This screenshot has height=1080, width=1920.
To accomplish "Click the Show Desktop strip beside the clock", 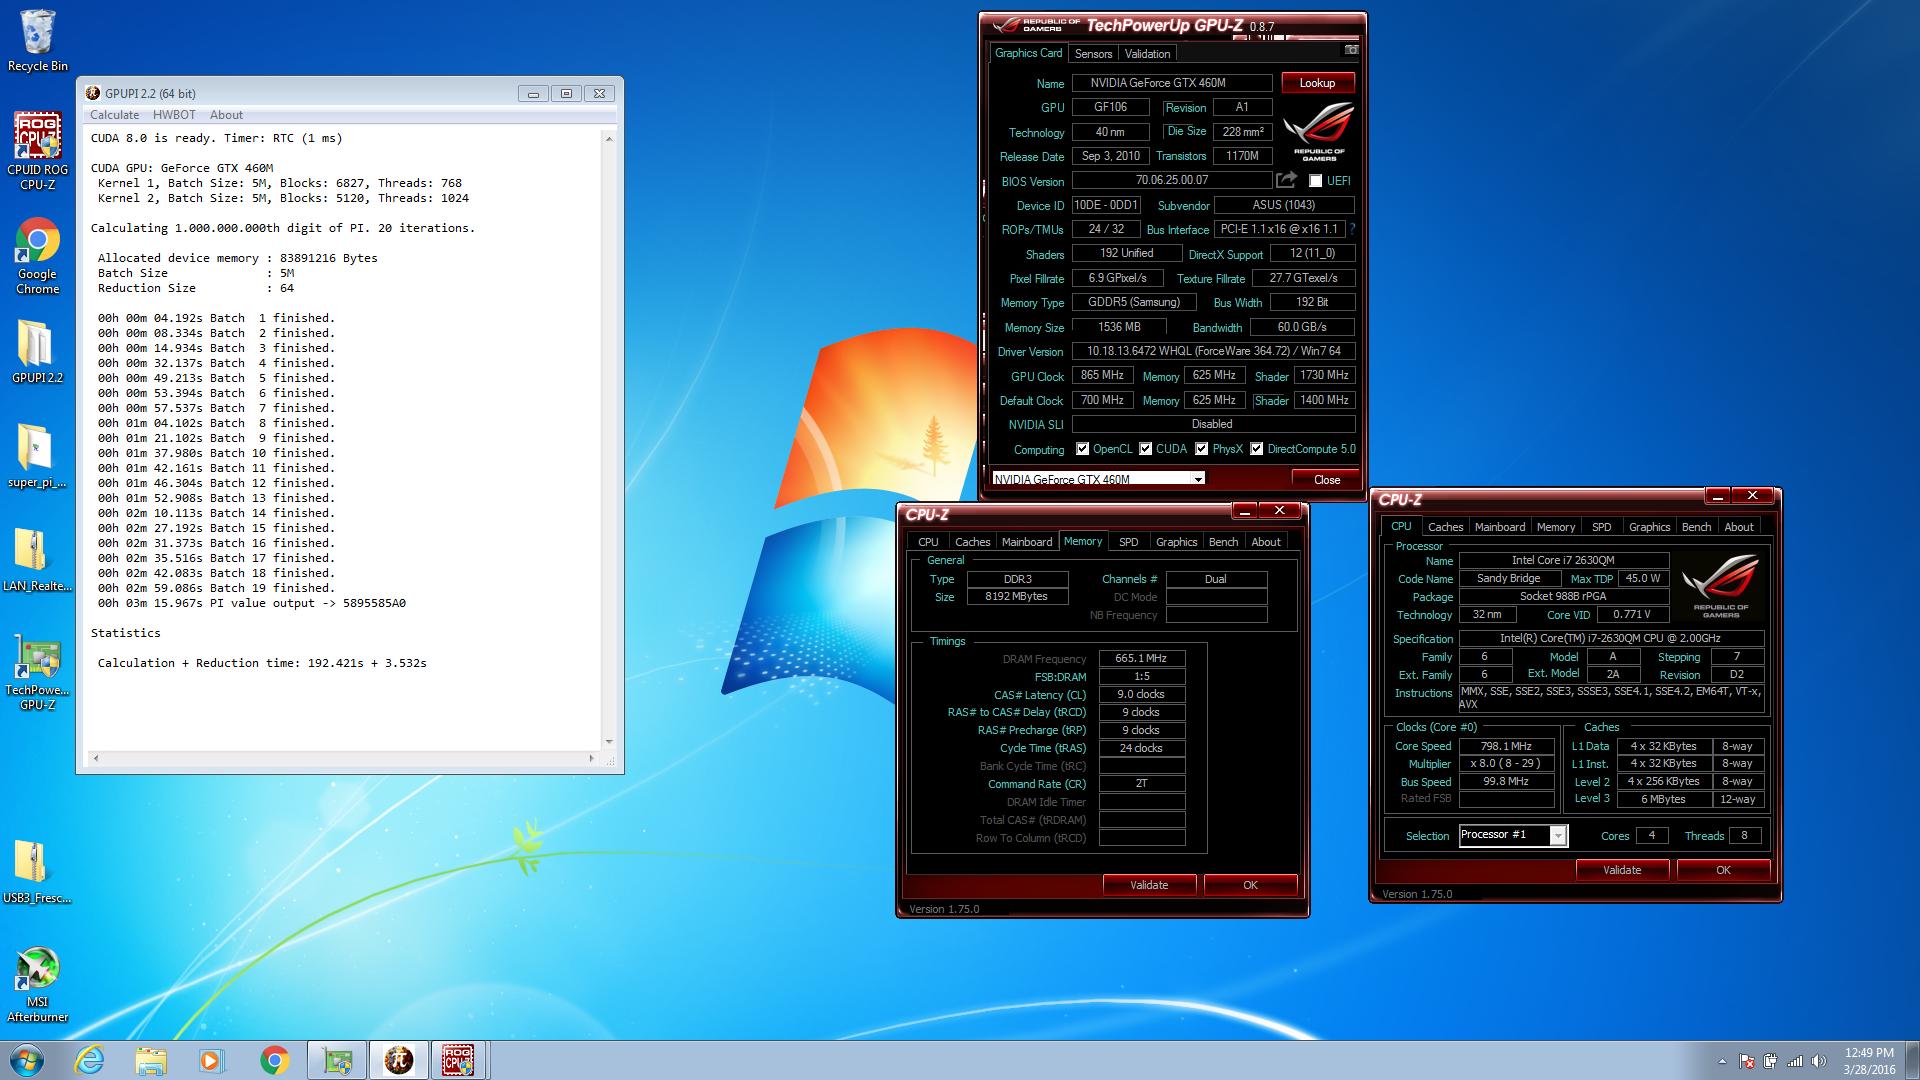I will [x=1912, y=1060].
